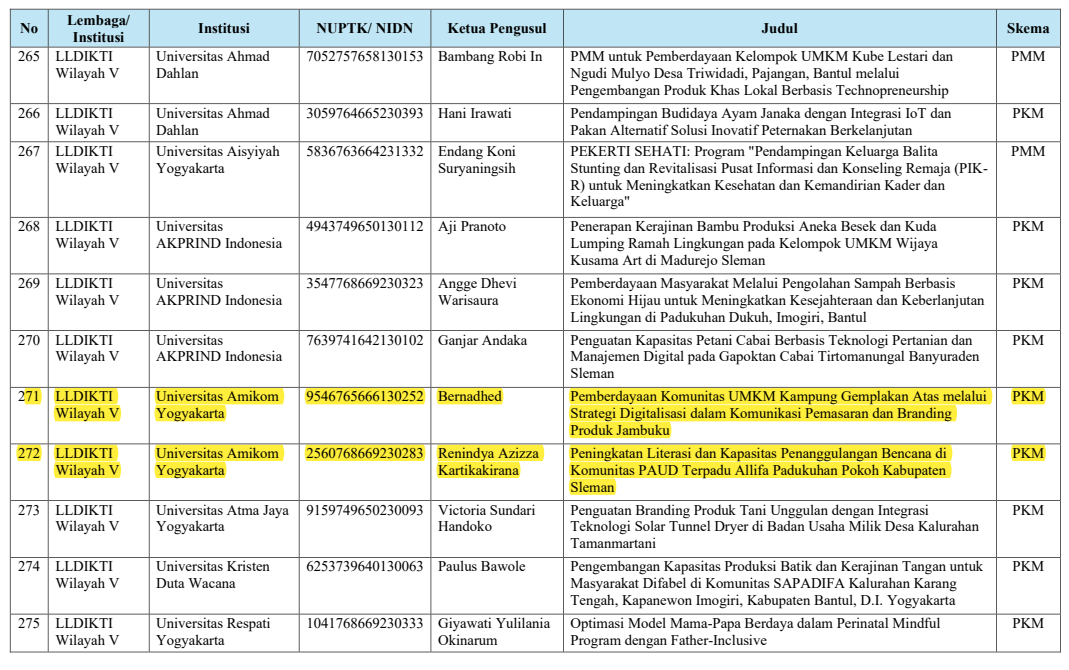Click the highlighted row number 272
Image resolution: width=1069 pixels, height=670 pixels.
[x=29, y=454]
